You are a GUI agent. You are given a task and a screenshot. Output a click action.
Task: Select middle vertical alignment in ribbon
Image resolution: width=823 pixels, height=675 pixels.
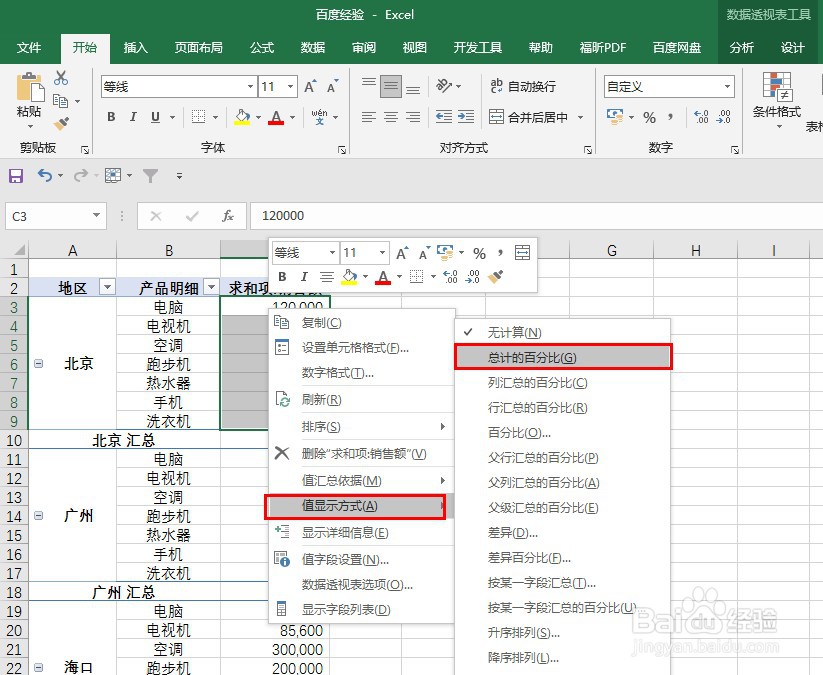(391, 86)
